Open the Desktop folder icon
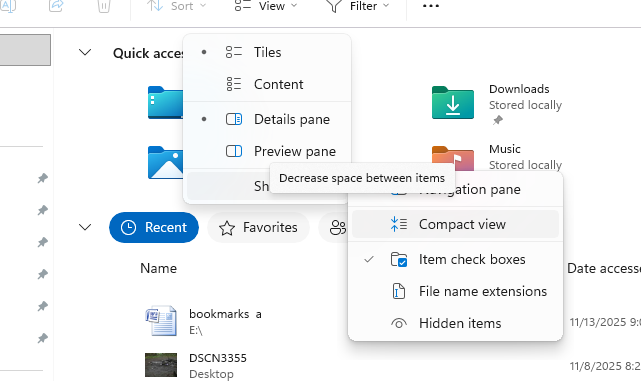The width and height of the screenshot is (641, 381). pyautogui.click(x=165, y=103)
